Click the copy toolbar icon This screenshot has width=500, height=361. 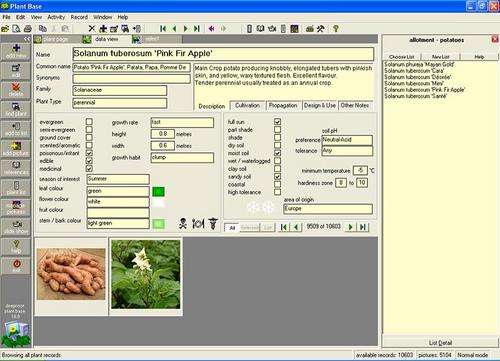43,29
